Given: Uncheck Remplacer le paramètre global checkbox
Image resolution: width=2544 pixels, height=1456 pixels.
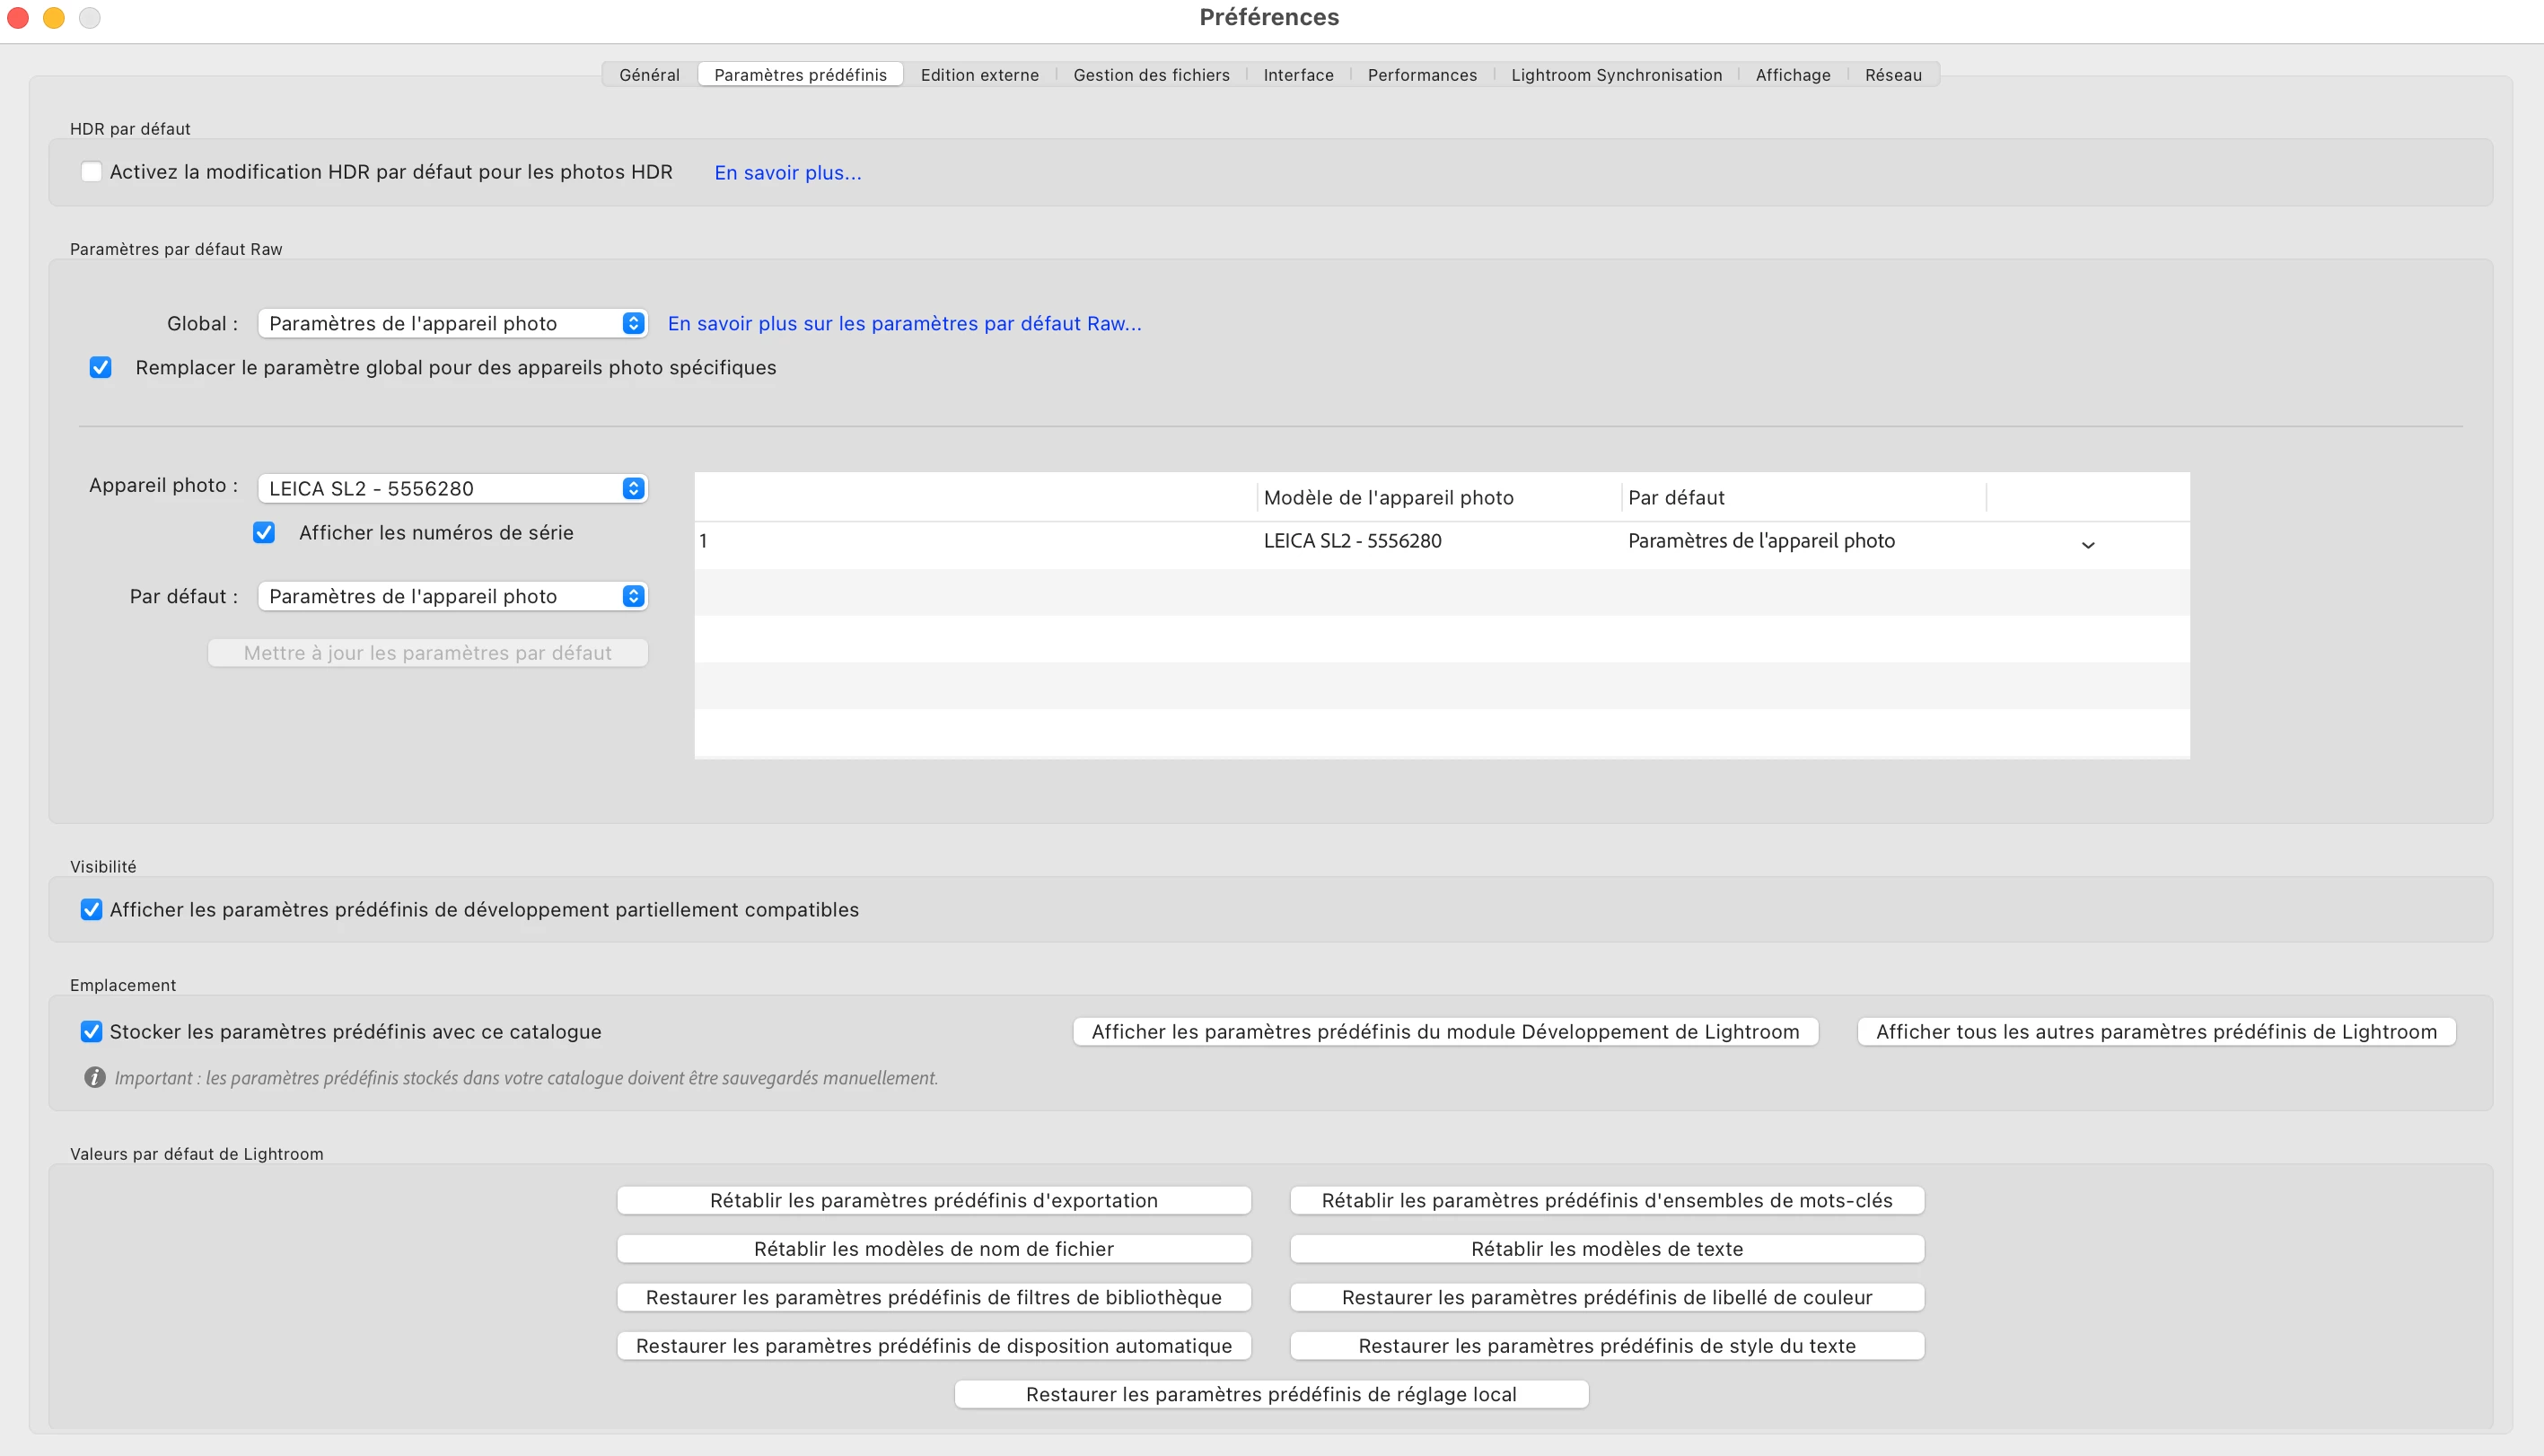Looking at the screenshot, I should tap(100, 367).
